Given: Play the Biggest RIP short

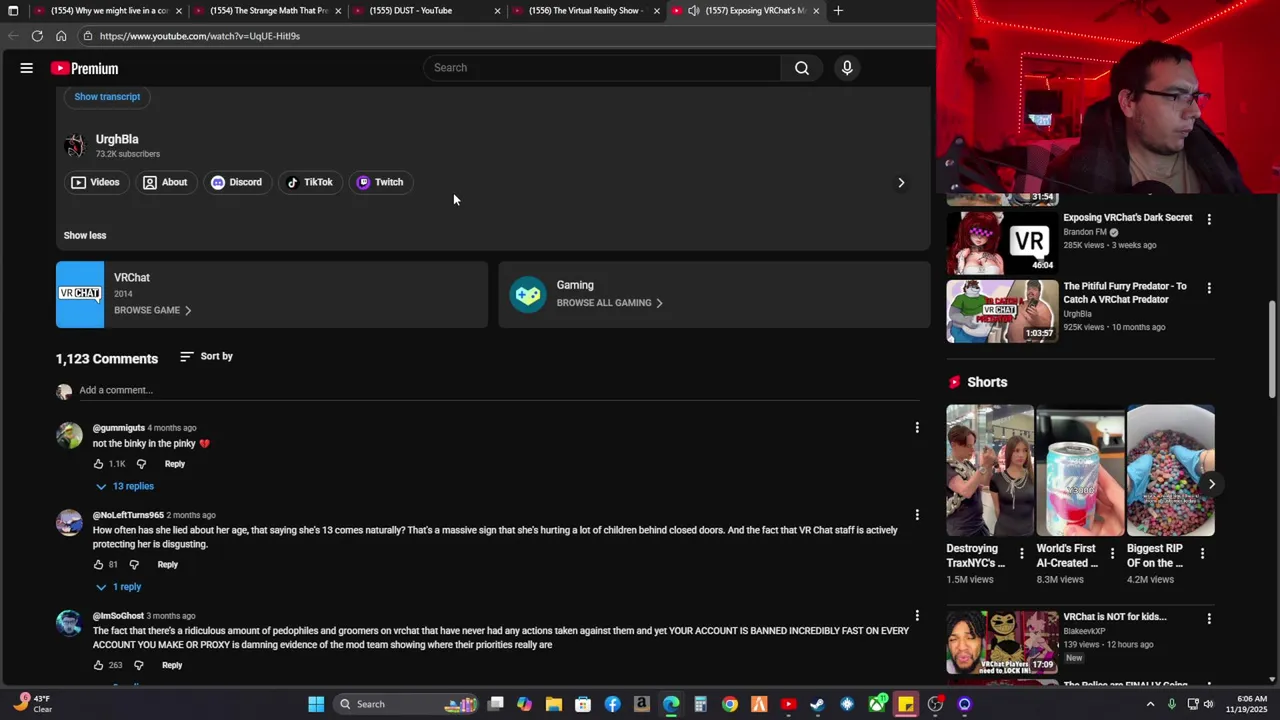Looking at the screenshot, I should 1170,471.
